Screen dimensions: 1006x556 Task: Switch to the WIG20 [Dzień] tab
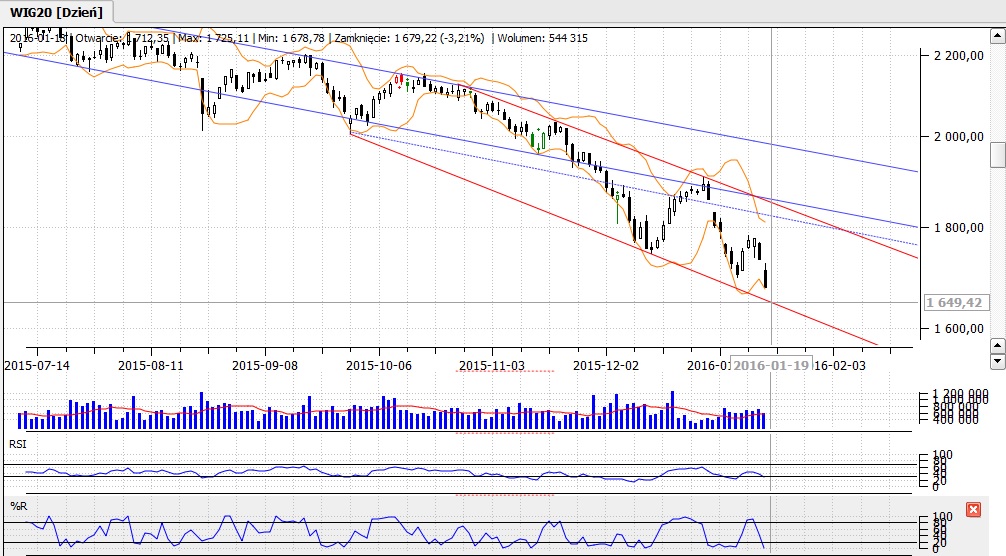[x=56, y=11]
